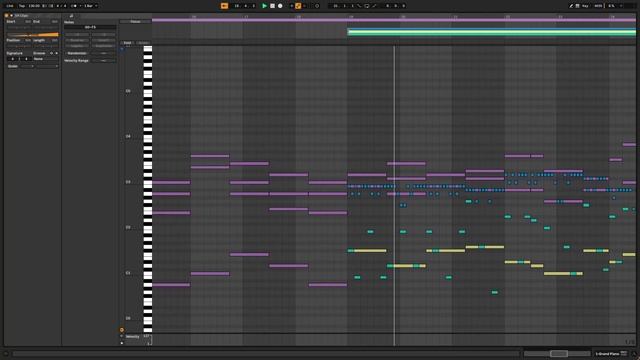This screenshot has height=360, width=640.
Task: Click the Tap tempo button
Action: click(x=22, y=6)
